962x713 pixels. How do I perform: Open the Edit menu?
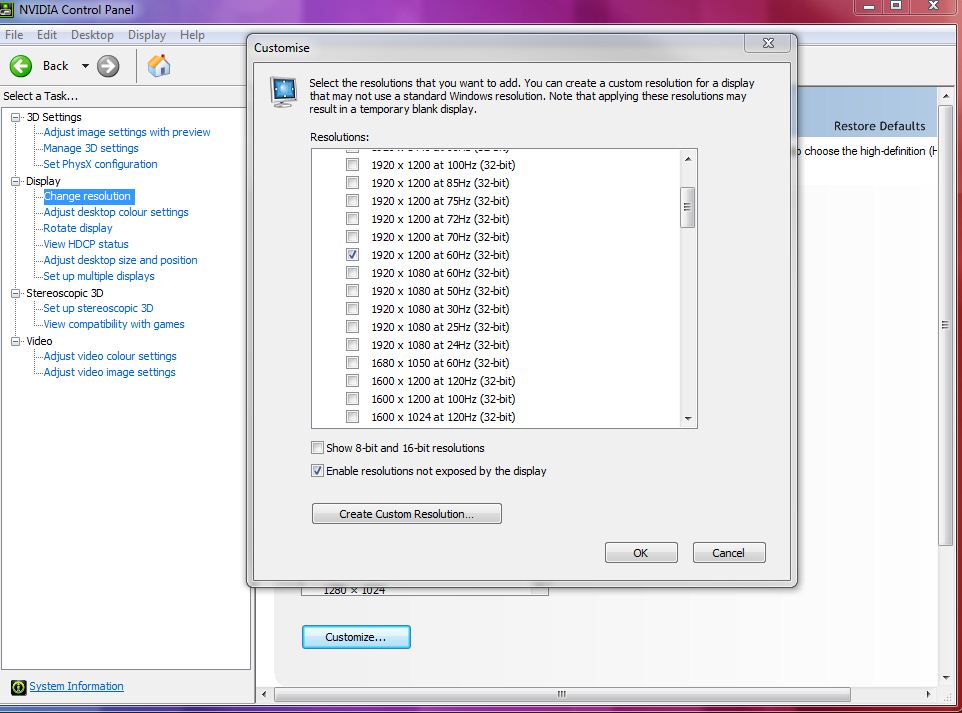pyautogui.click(x=47, y=35)
